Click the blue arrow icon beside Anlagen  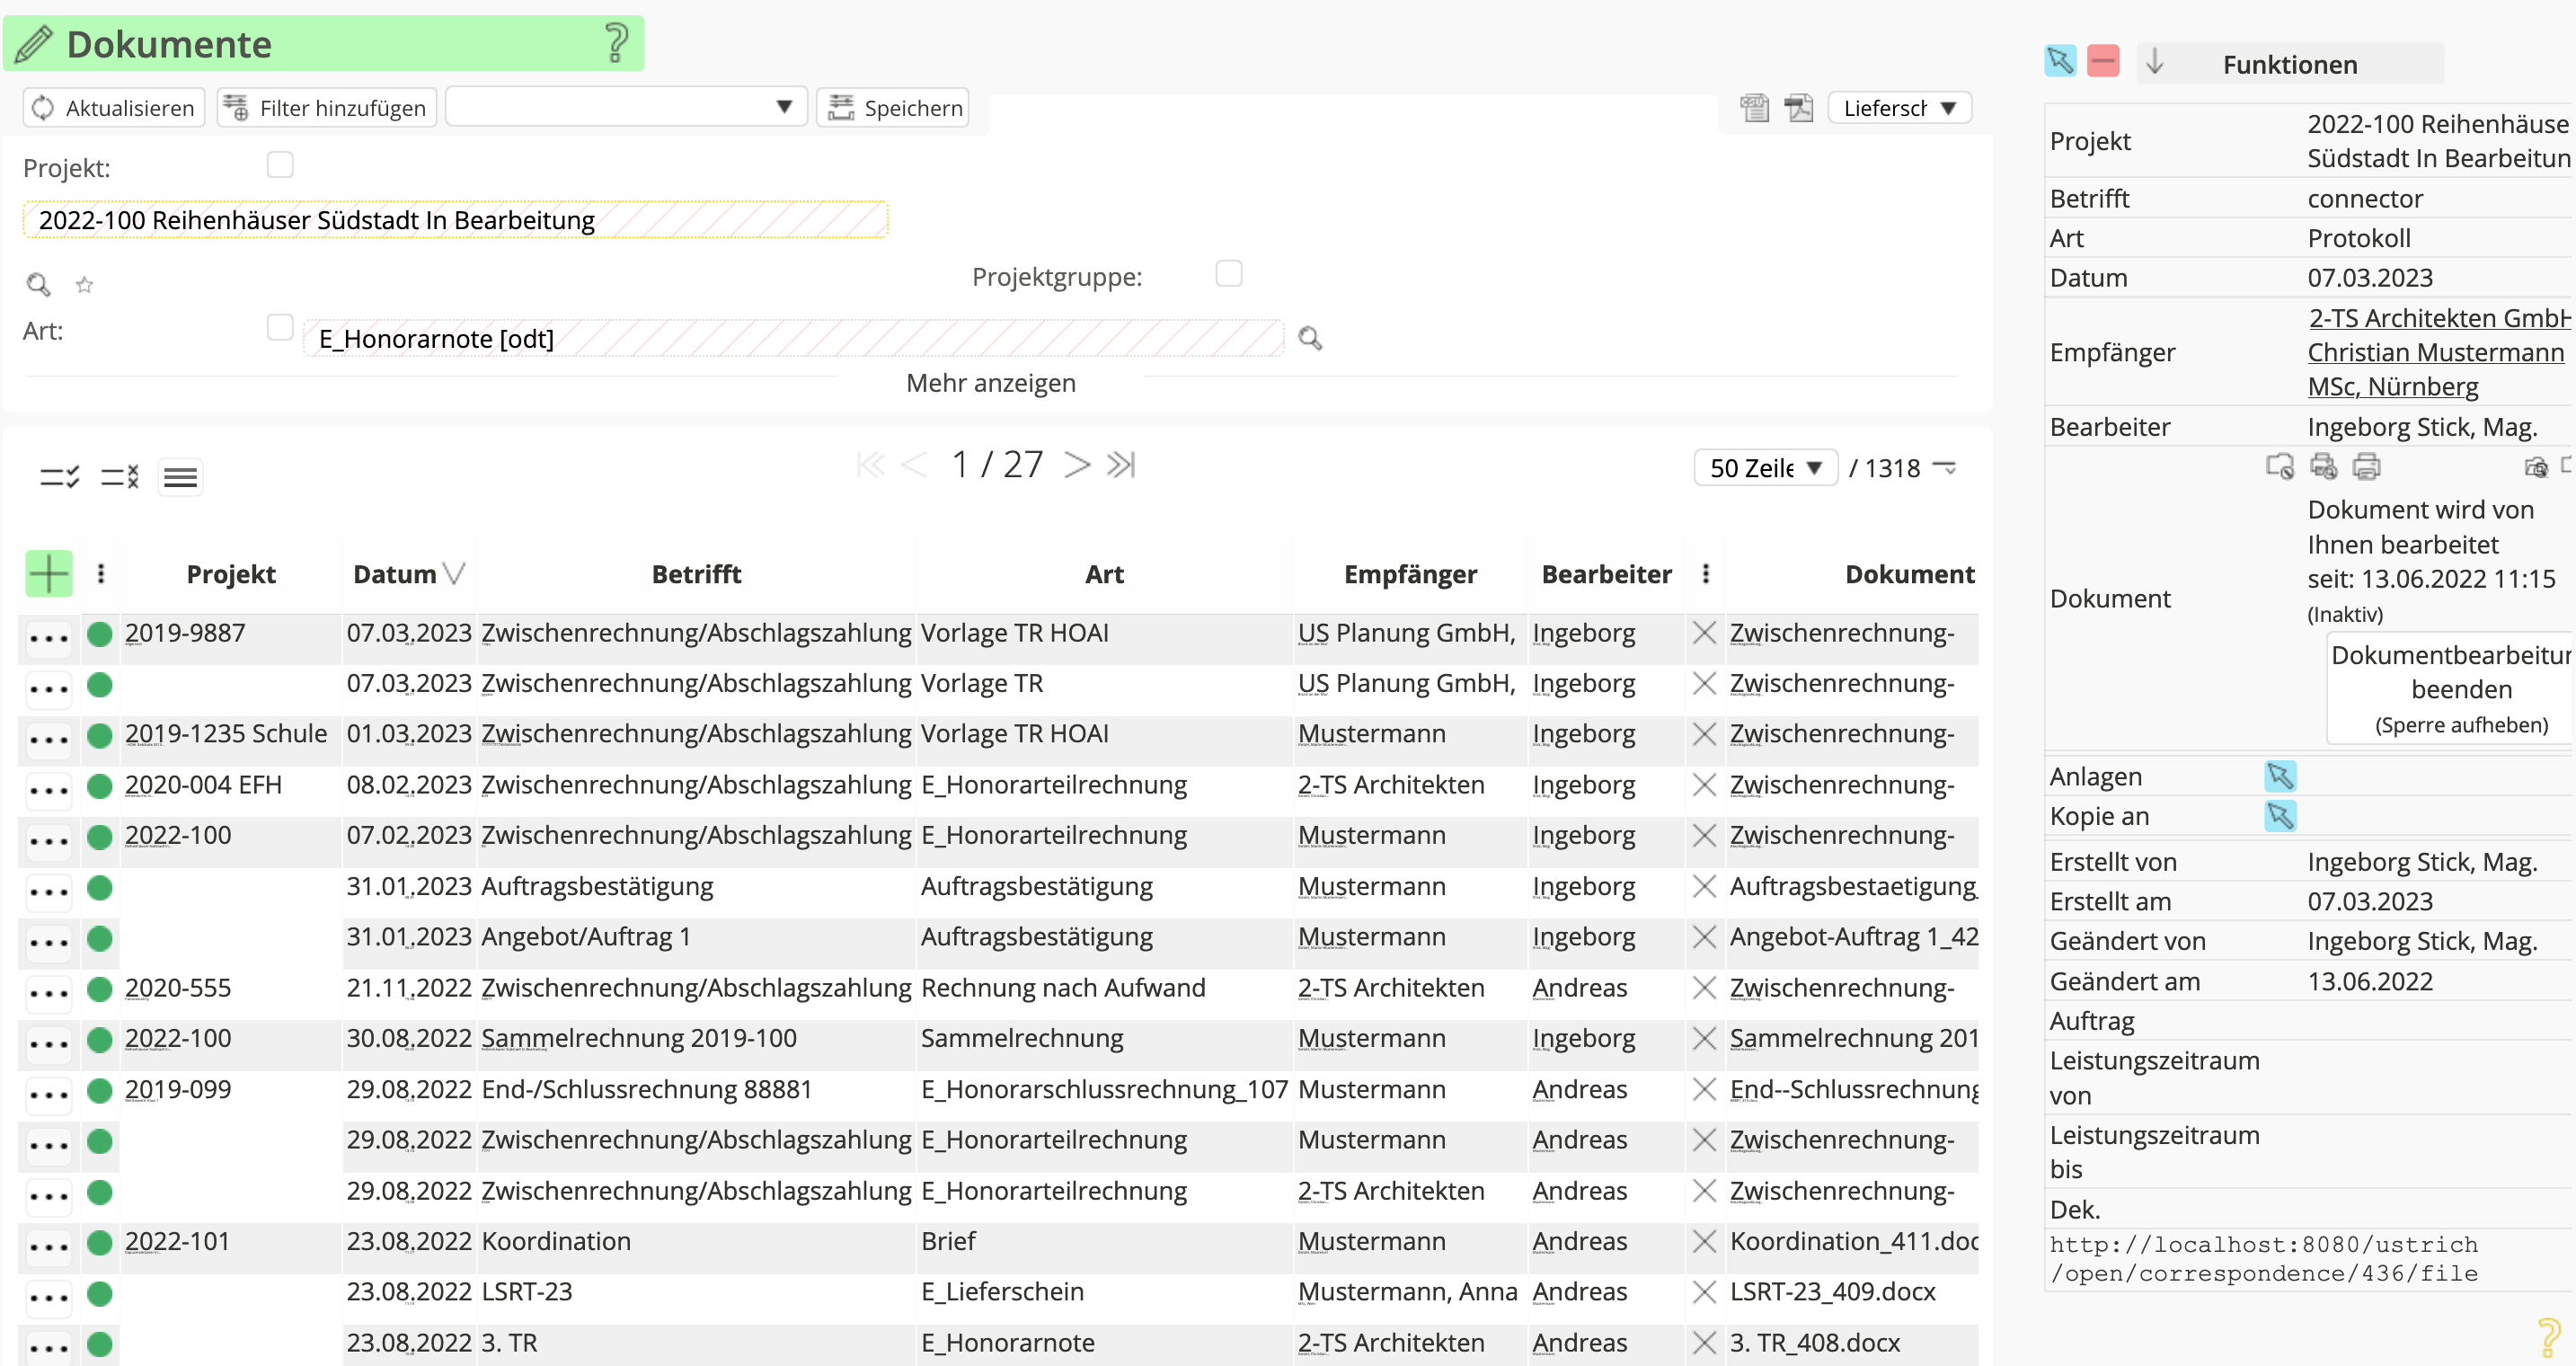(x=2280, y=777)
